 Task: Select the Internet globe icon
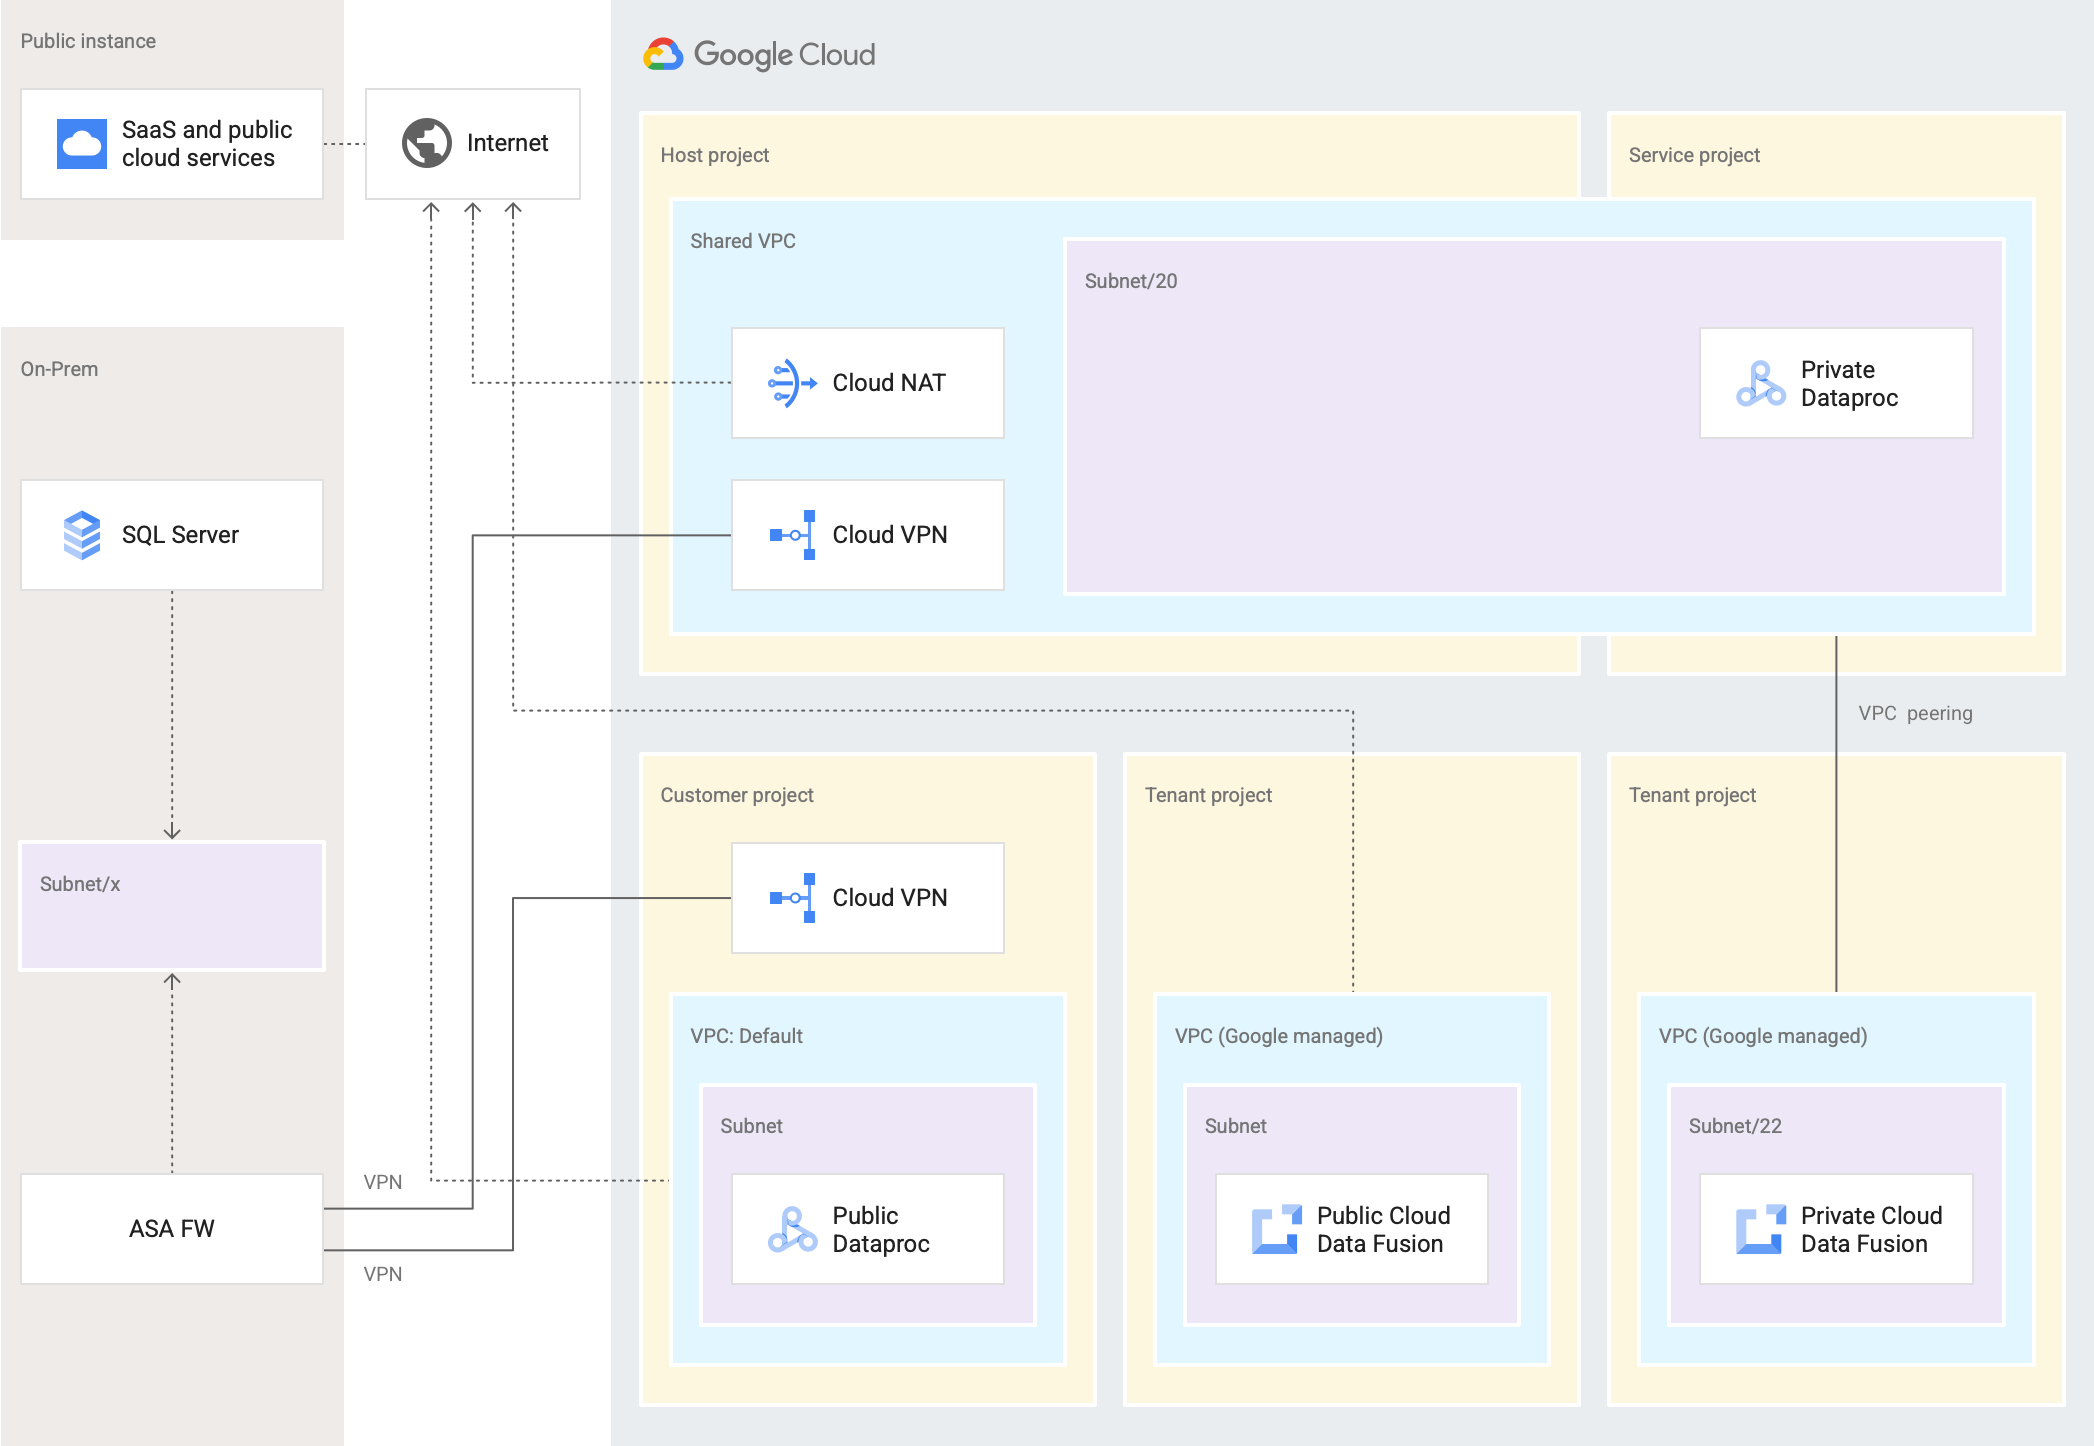tap(427, 143)
